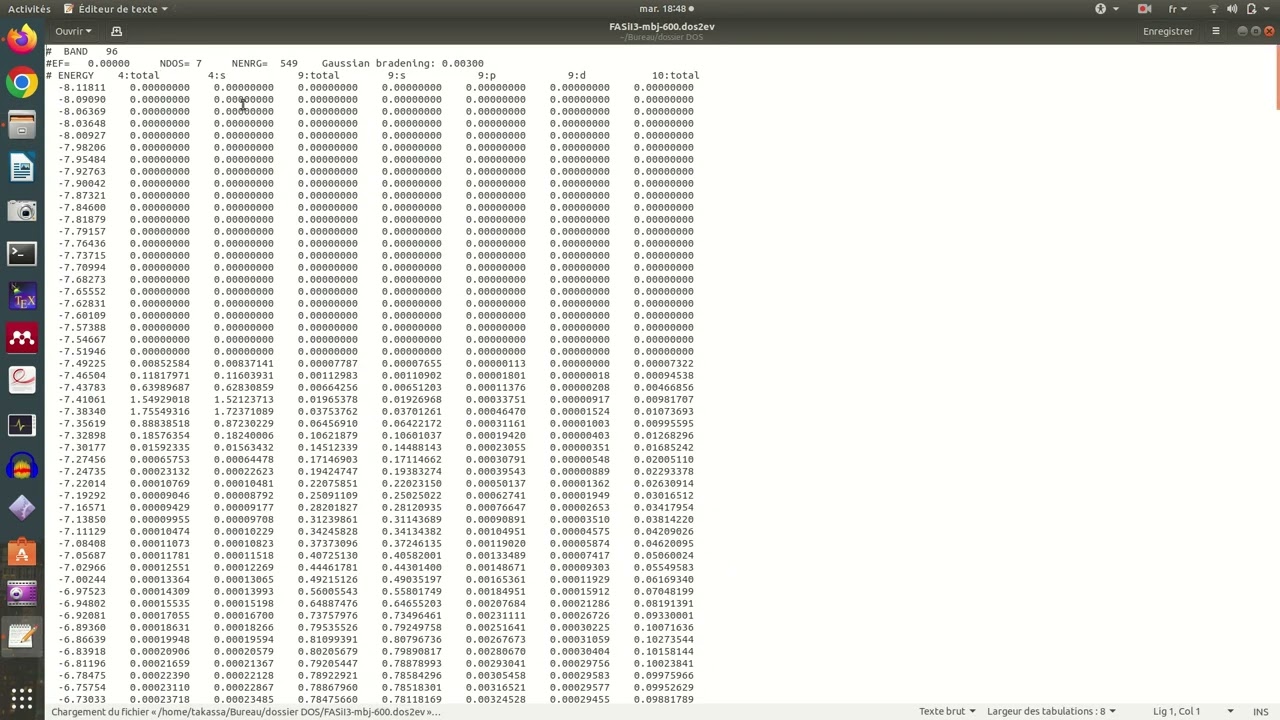The image size is (1280, 720).
Task: Click the new document tab icon
Action: (117, 31)
